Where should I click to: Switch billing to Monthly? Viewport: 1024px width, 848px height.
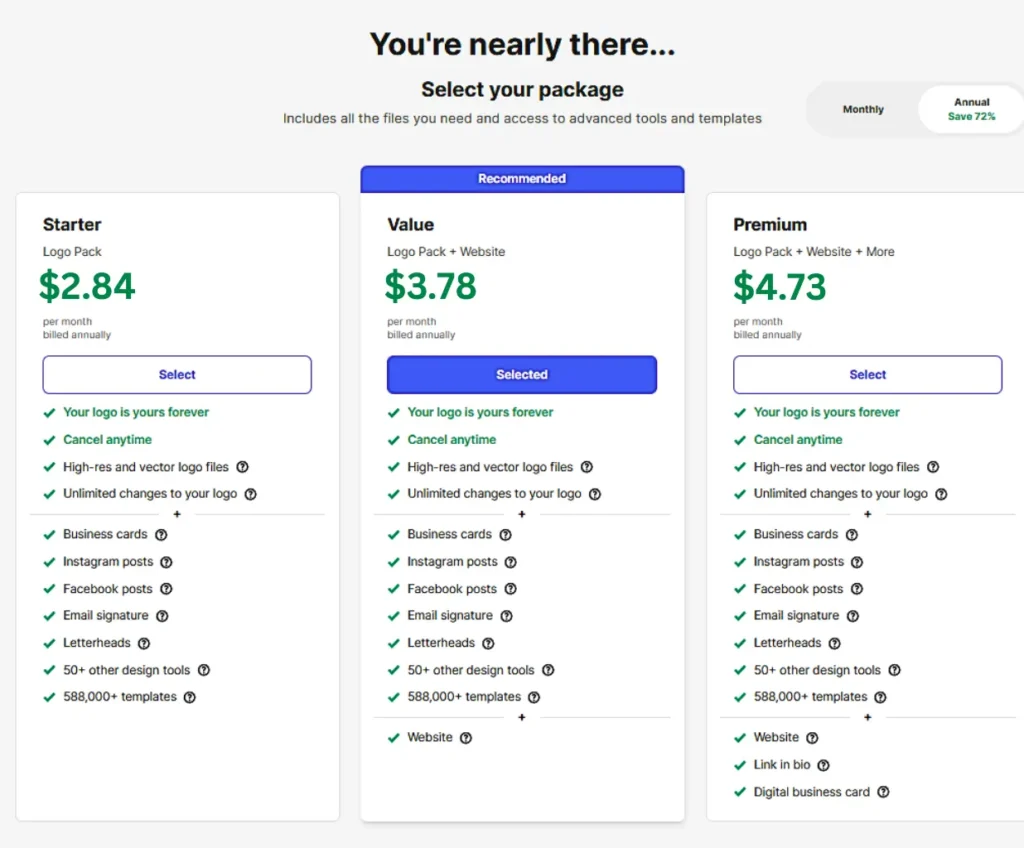click(x=863, y=110)
